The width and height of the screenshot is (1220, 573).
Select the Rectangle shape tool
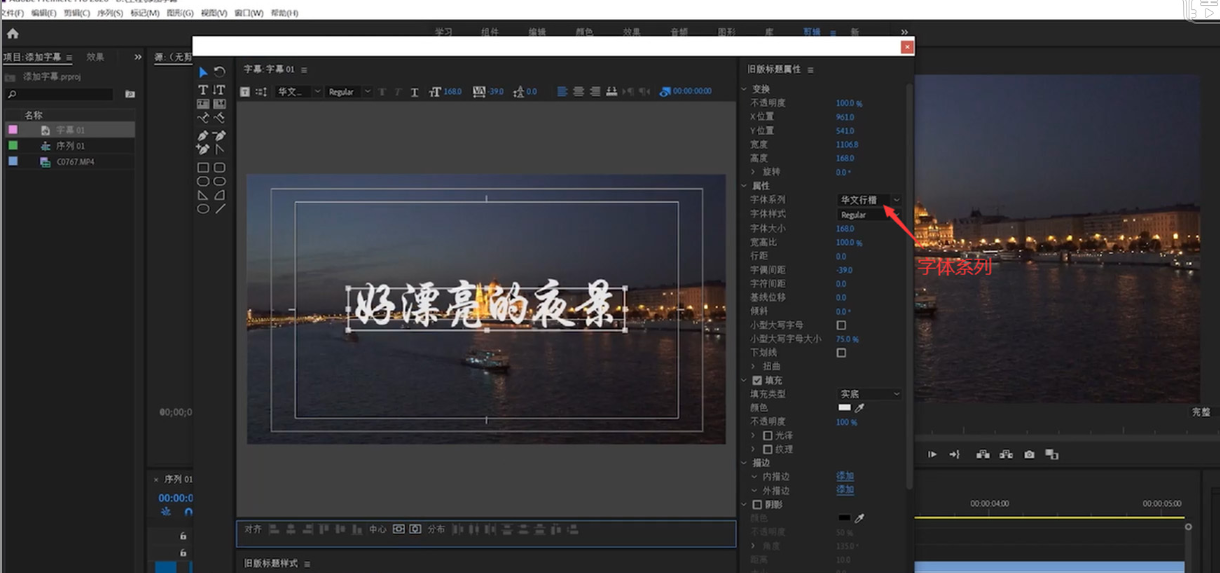click(203, 168)
